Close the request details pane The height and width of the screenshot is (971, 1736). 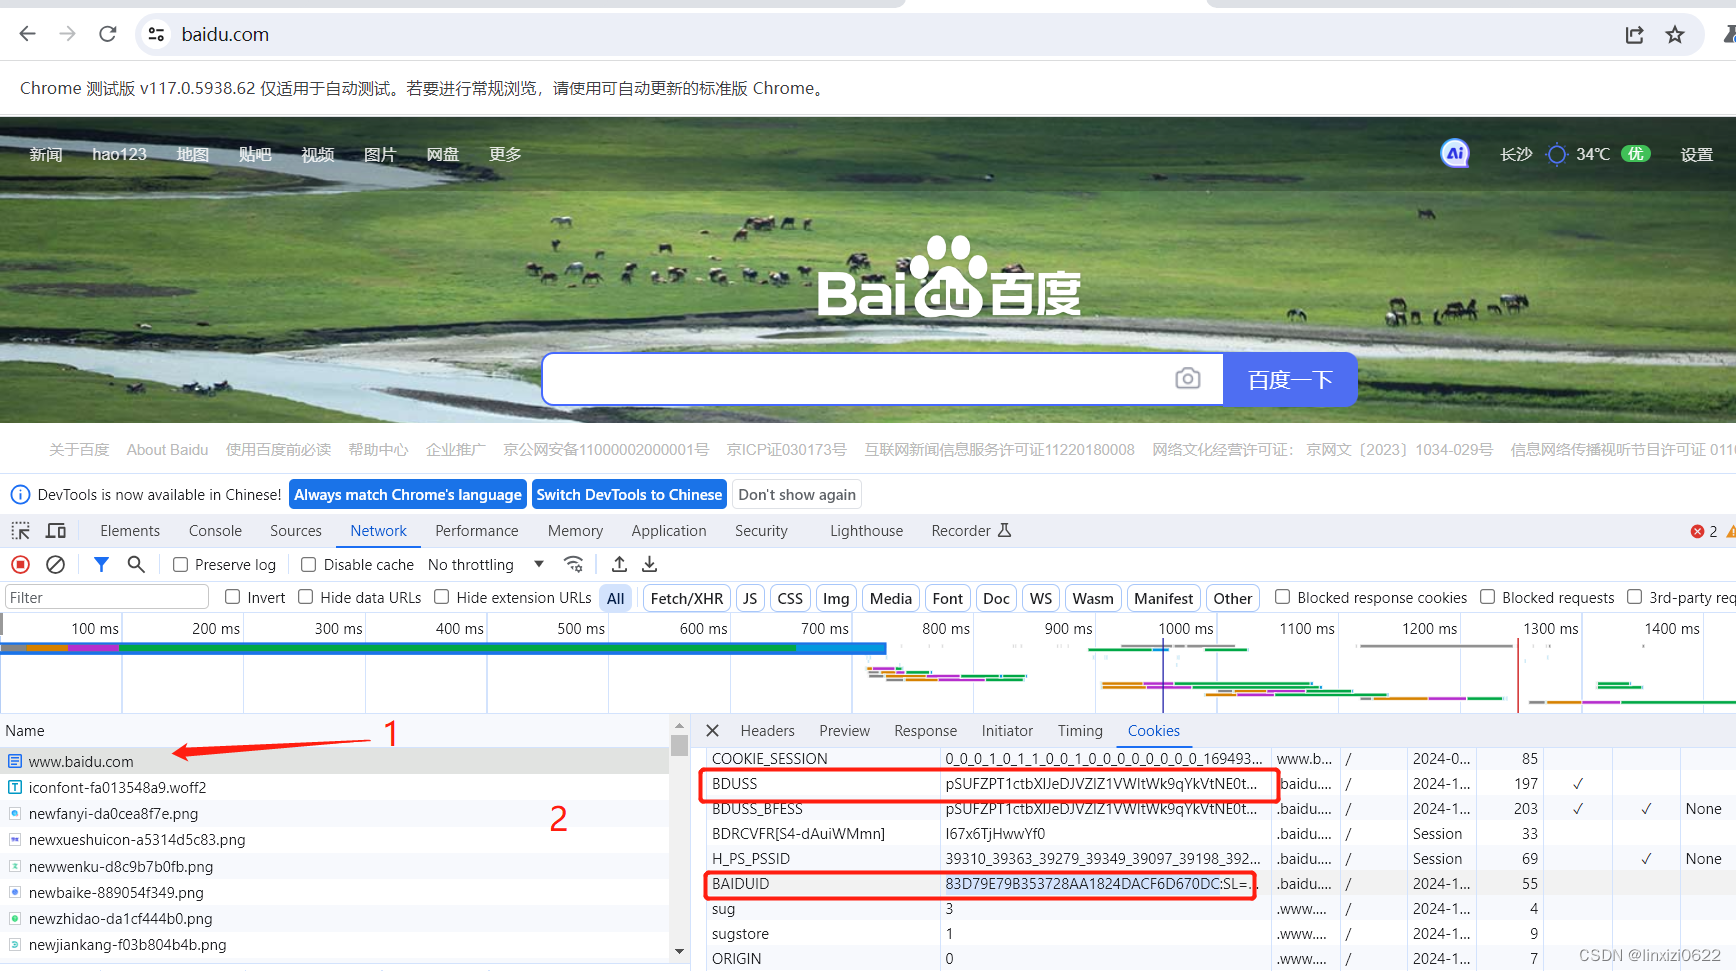click(713, 731)
